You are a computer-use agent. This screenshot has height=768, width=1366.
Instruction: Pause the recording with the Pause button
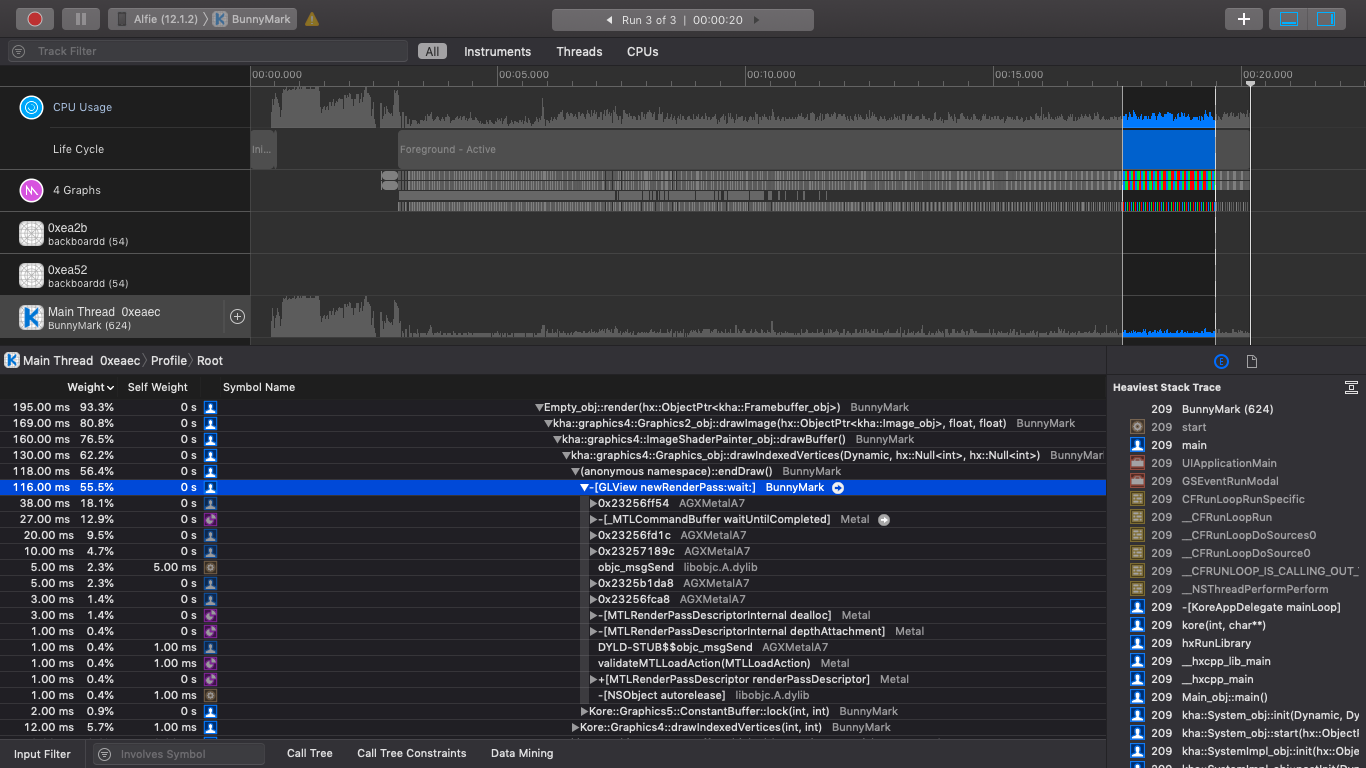[80, 19]
